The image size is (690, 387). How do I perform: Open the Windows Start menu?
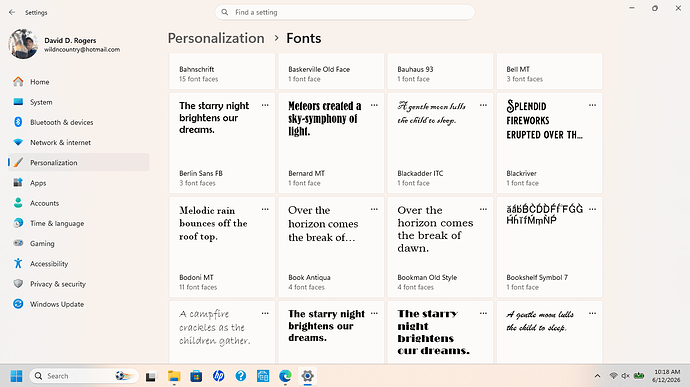16,376
